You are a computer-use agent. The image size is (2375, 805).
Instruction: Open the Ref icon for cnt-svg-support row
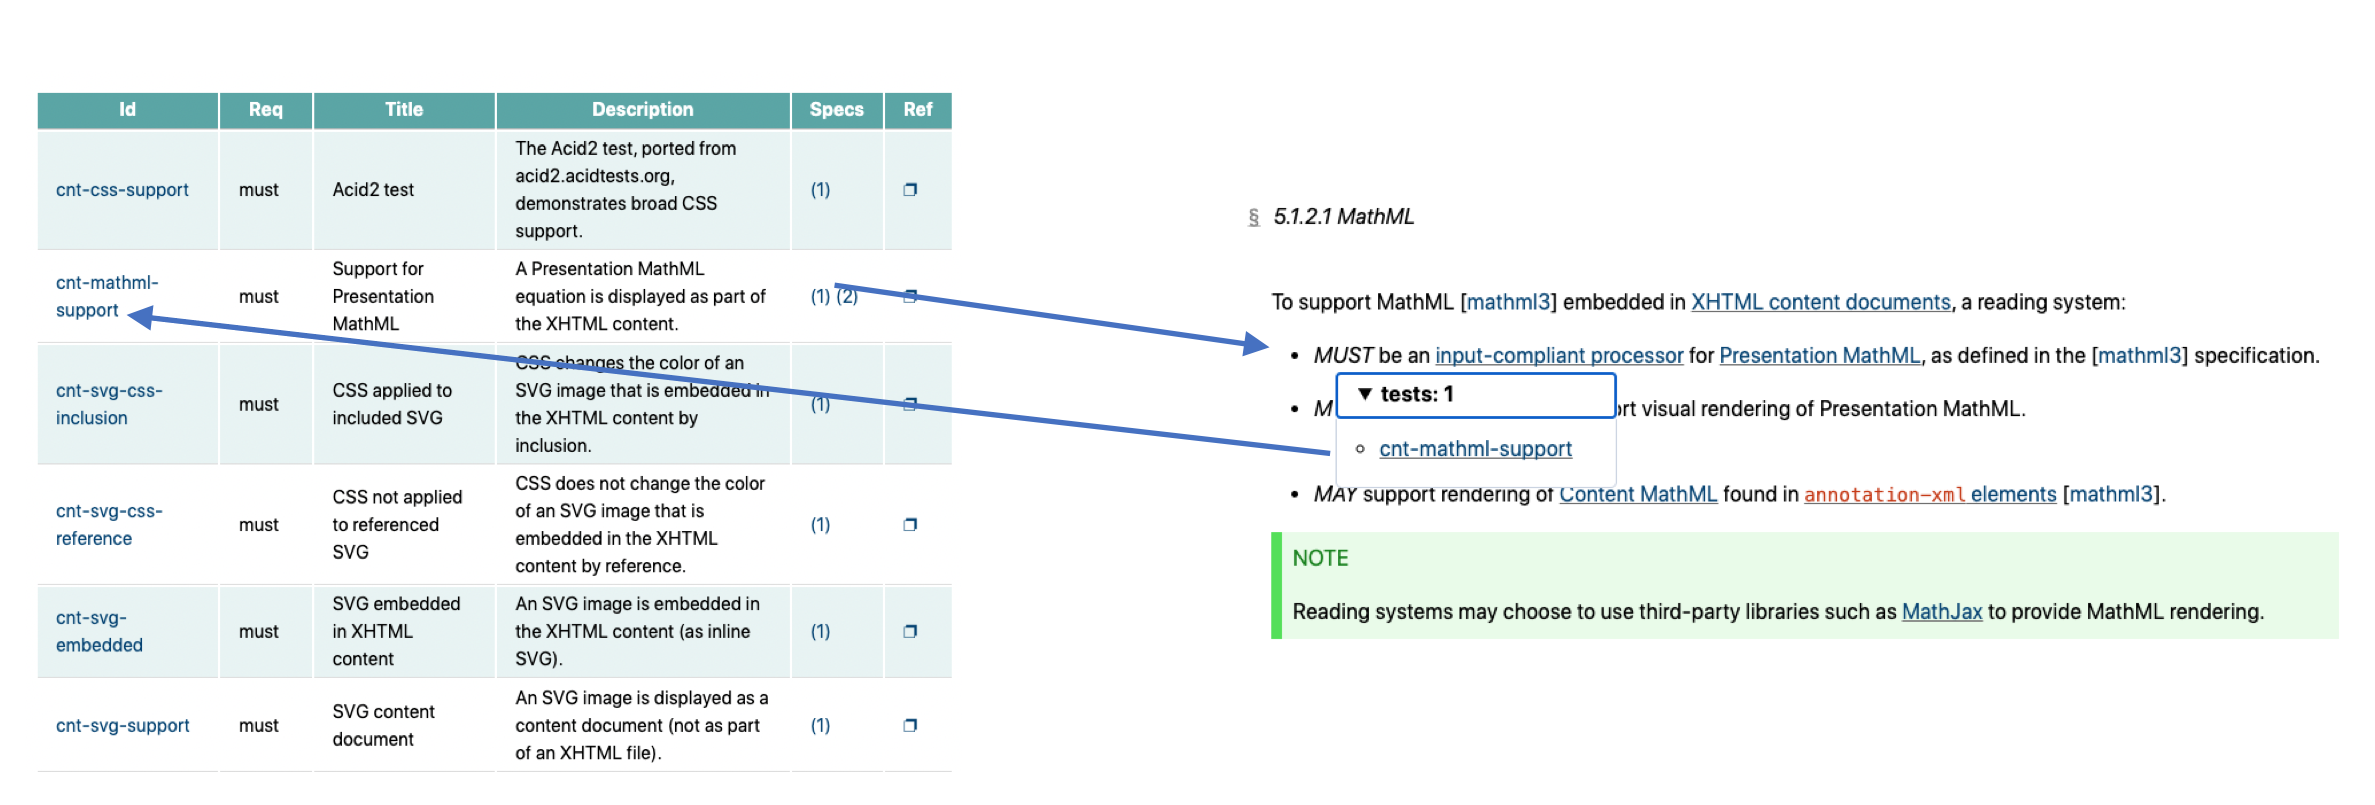(910, 726)
